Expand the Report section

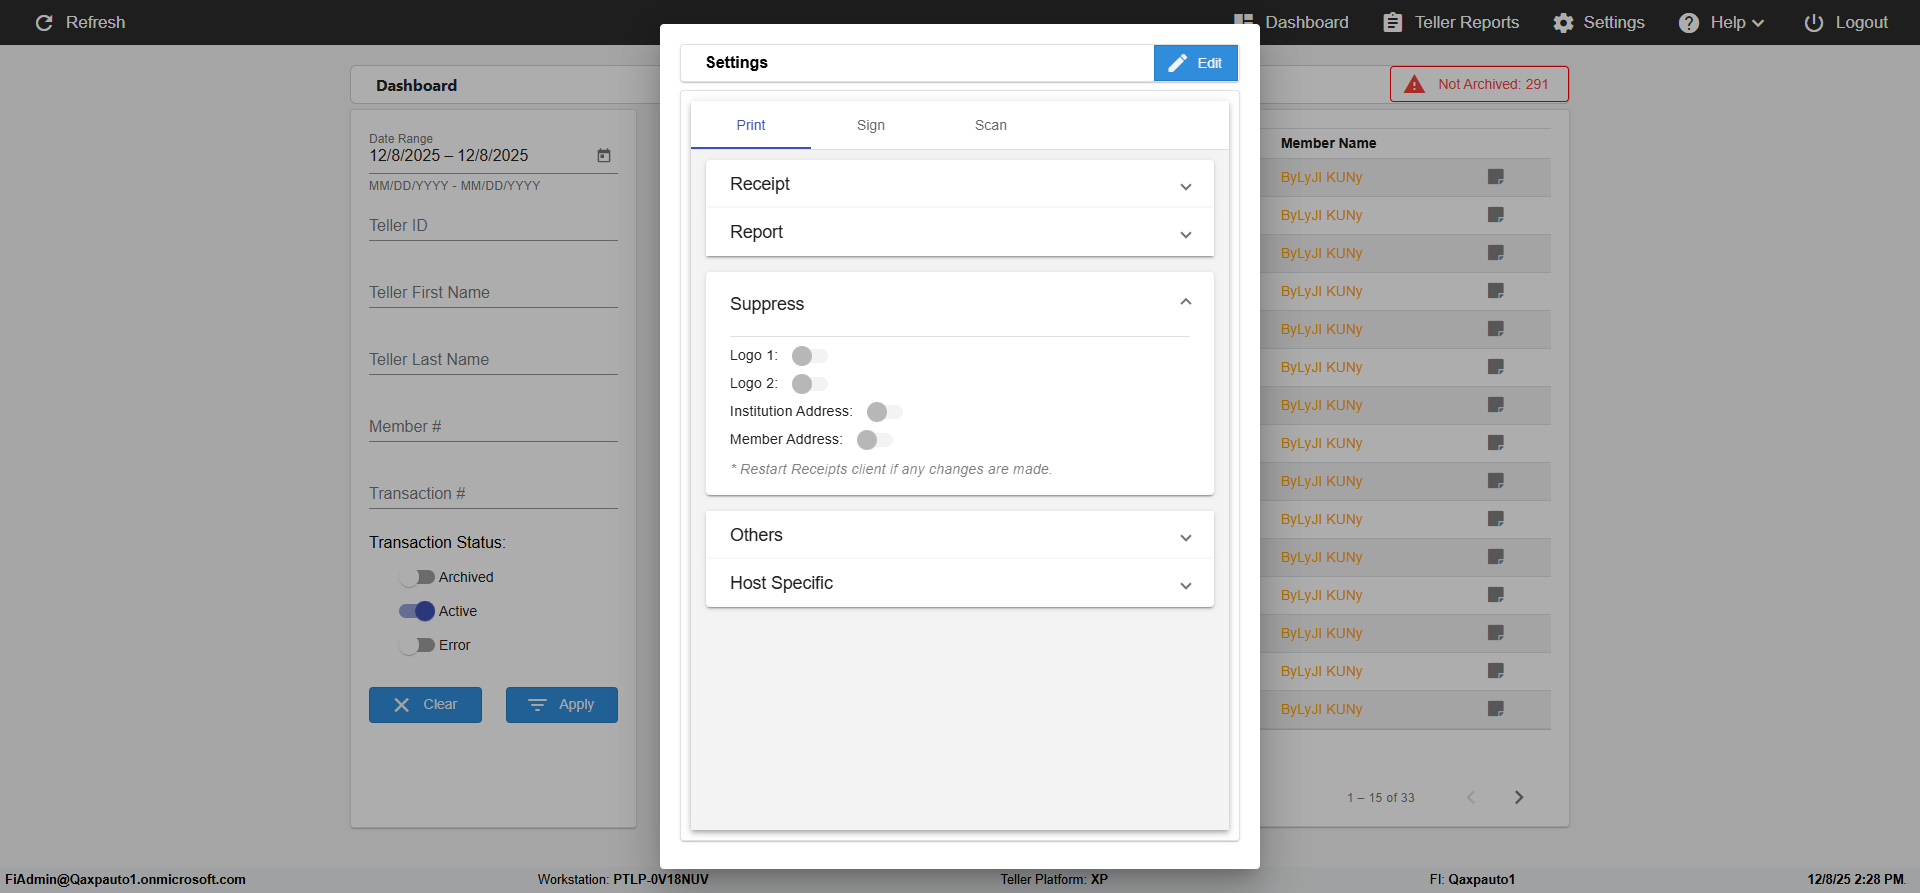[960, 232]
